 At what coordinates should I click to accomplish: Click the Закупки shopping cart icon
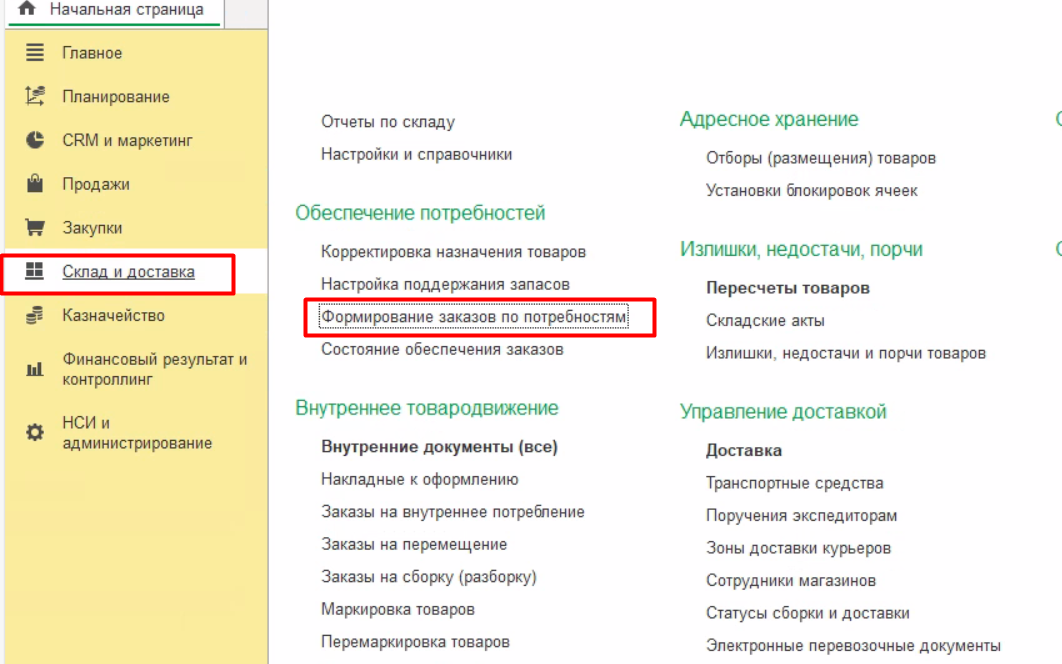tap(35, 228)
